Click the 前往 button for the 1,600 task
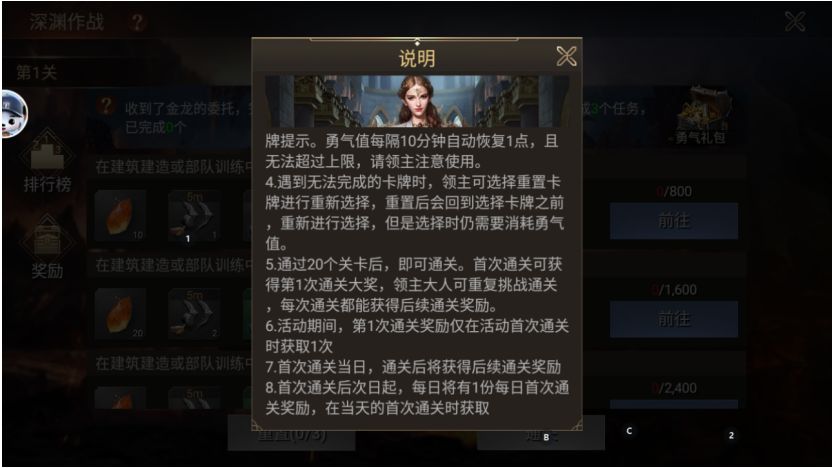 (674, 319)
